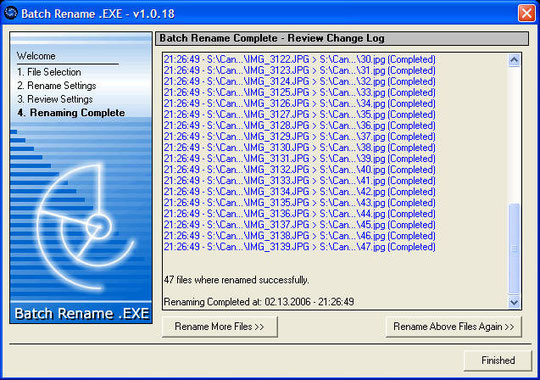
Task: Click the log scrollbar up arrow
Action: [x=514, y=60]
